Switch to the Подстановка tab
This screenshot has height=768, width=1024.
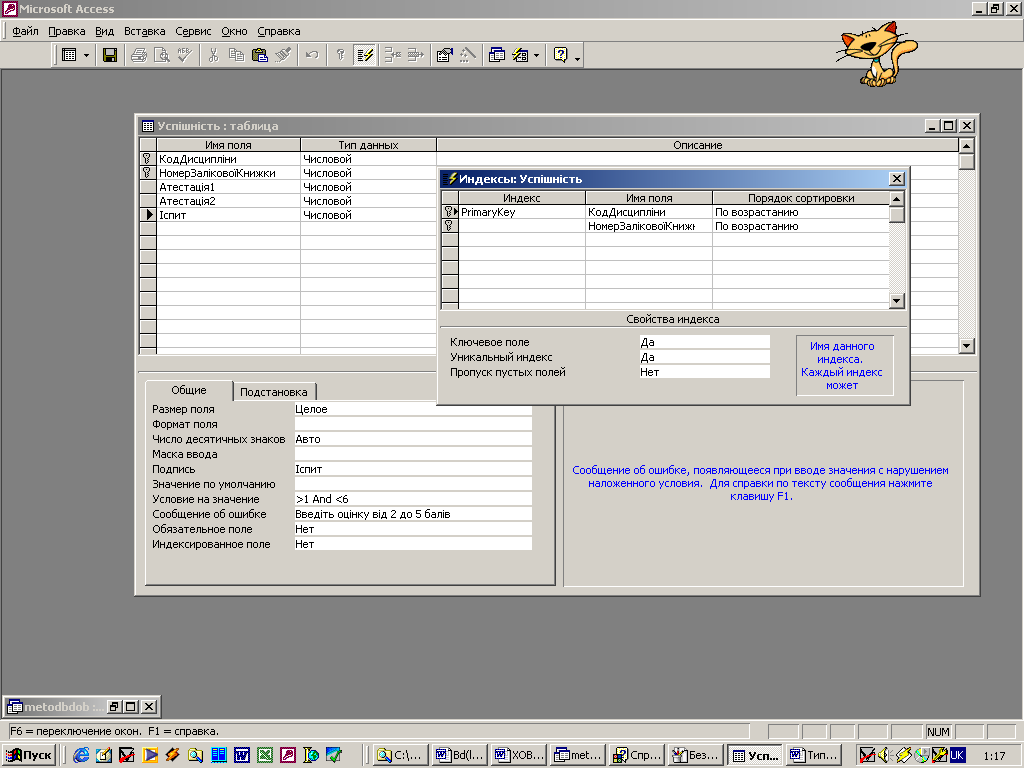coord(274,392)
